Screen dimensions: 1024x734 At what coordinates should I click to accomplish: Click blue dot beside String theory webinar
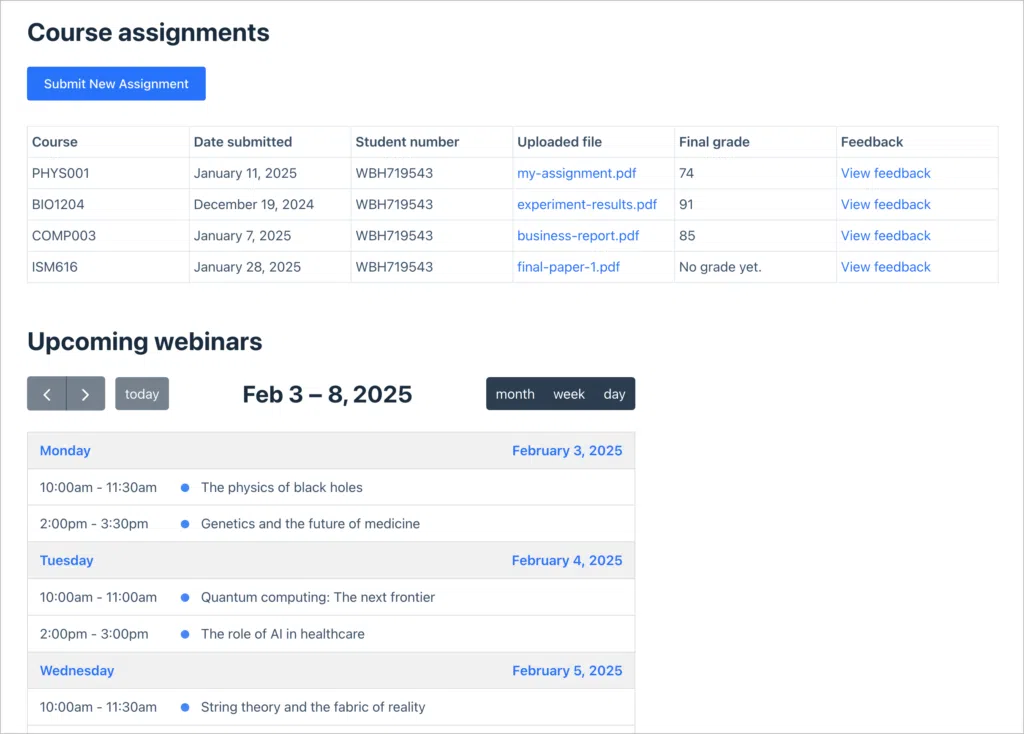(185, 708)
